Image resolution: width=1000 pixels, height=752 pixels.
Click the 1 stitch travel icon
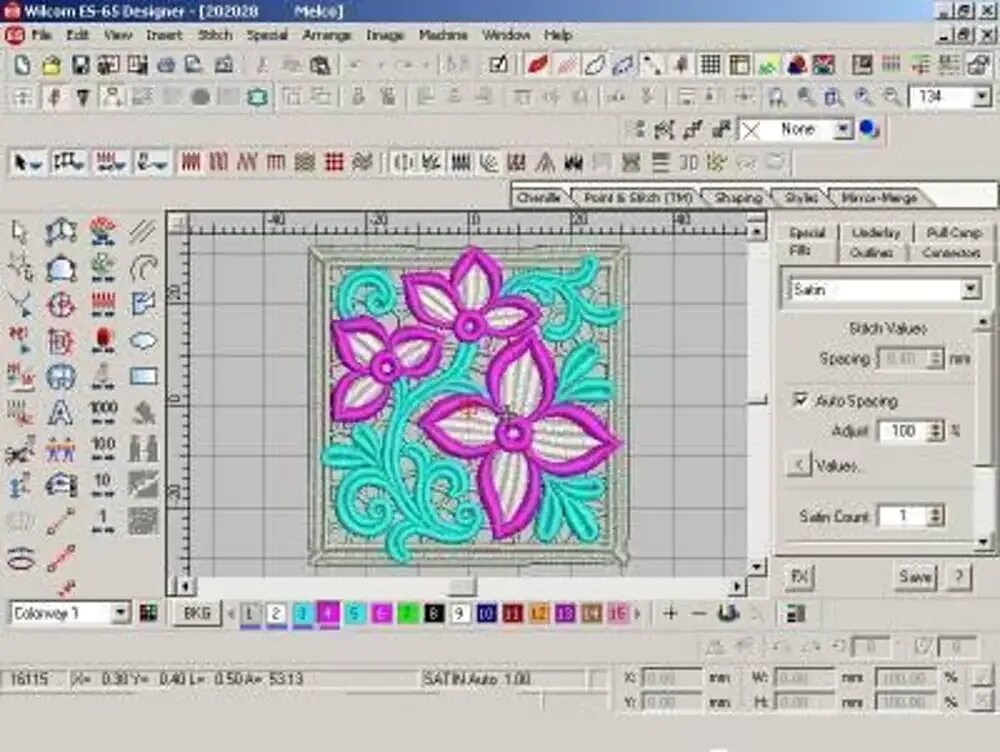point(103,521)
